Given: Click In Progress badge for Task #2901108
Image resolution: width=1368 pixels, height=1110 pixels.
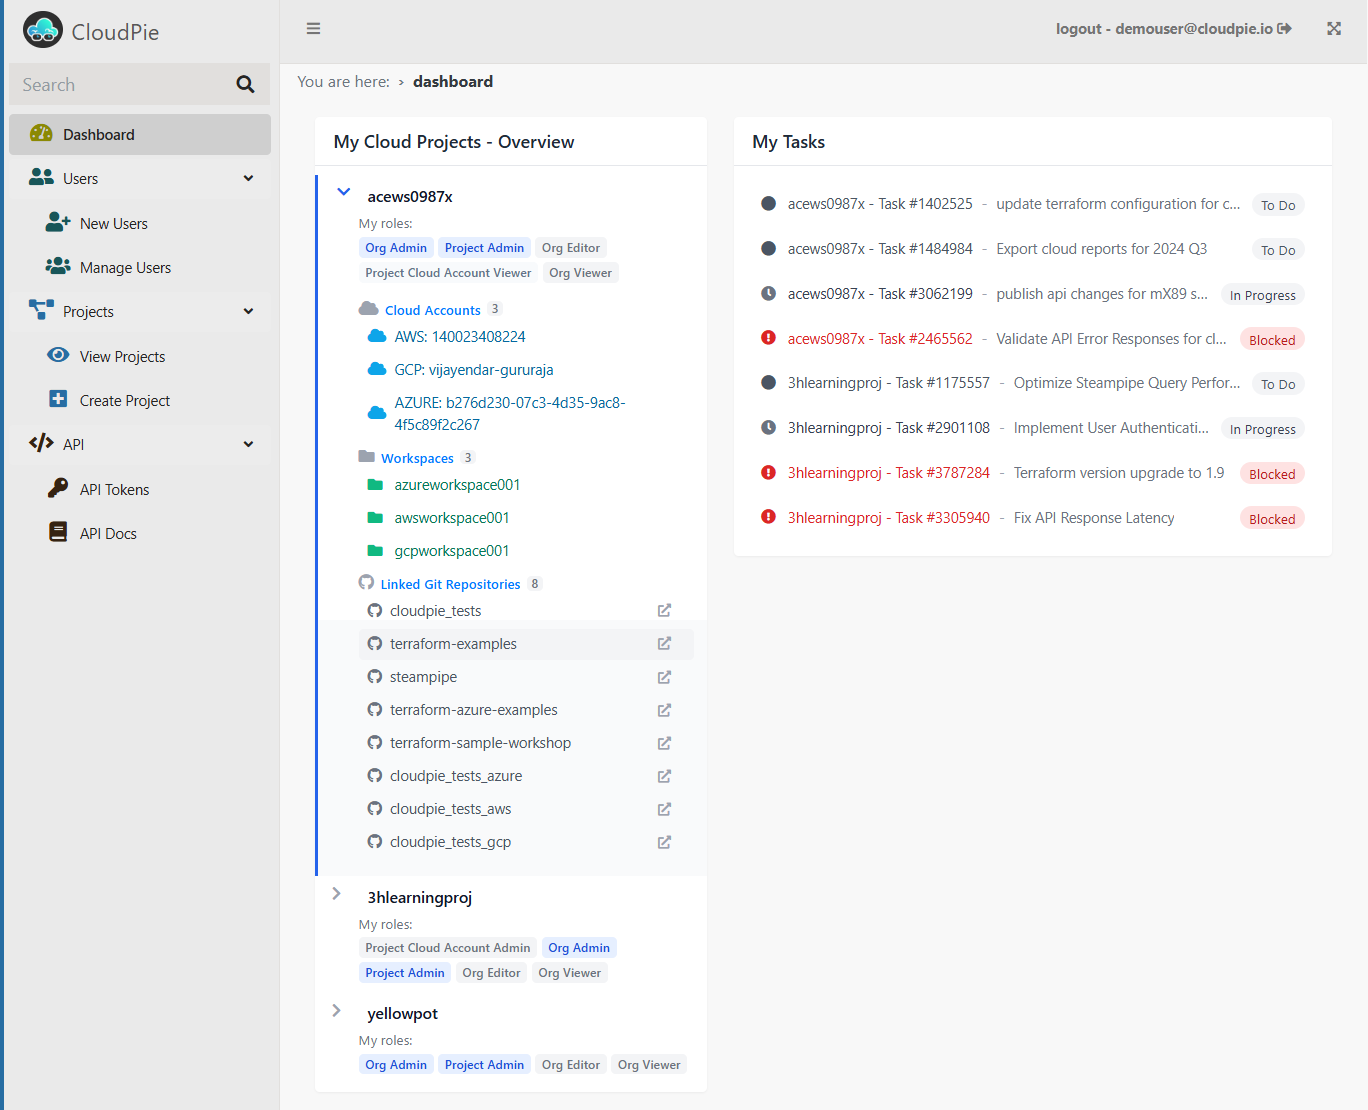Looking at the screenshot, I should coord(1263,429).
